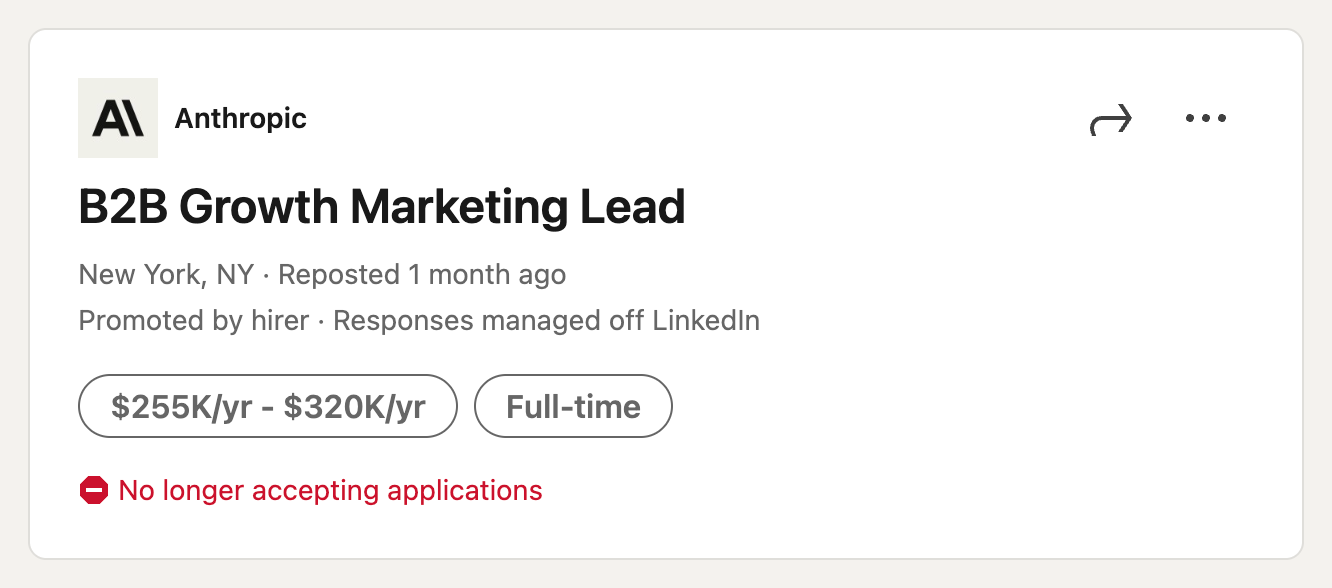Click the Anthropic company logo

point(118,118)
